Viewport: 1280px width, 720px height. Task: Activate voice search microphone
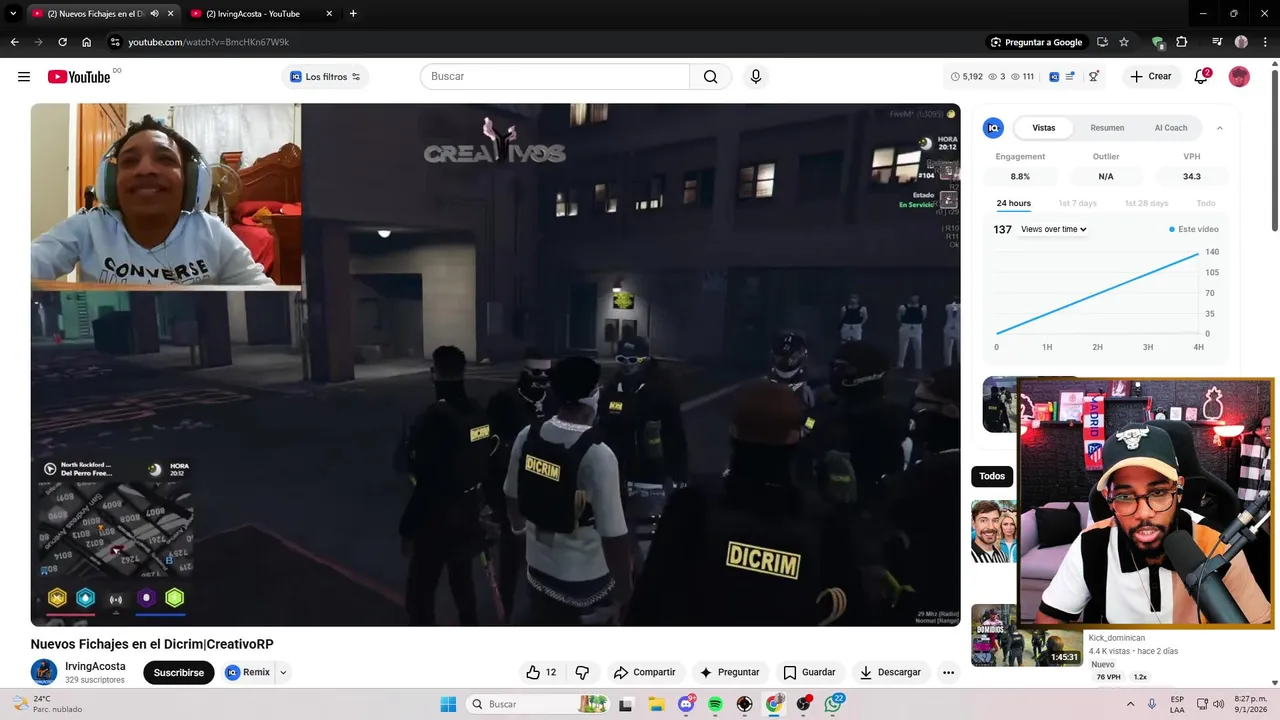[756, 77]
